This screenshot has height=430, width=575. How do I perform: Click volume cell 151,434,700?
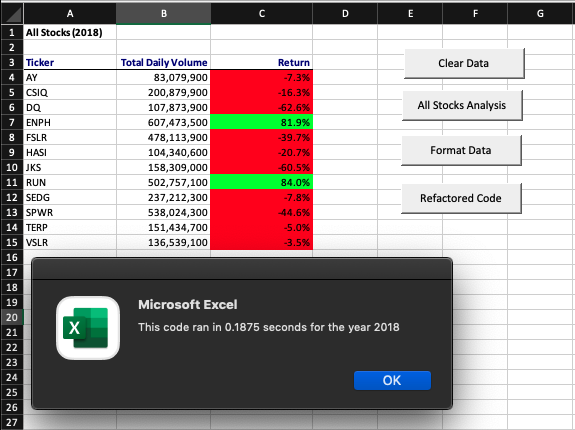pyautogui.click(x=164, y=227)
